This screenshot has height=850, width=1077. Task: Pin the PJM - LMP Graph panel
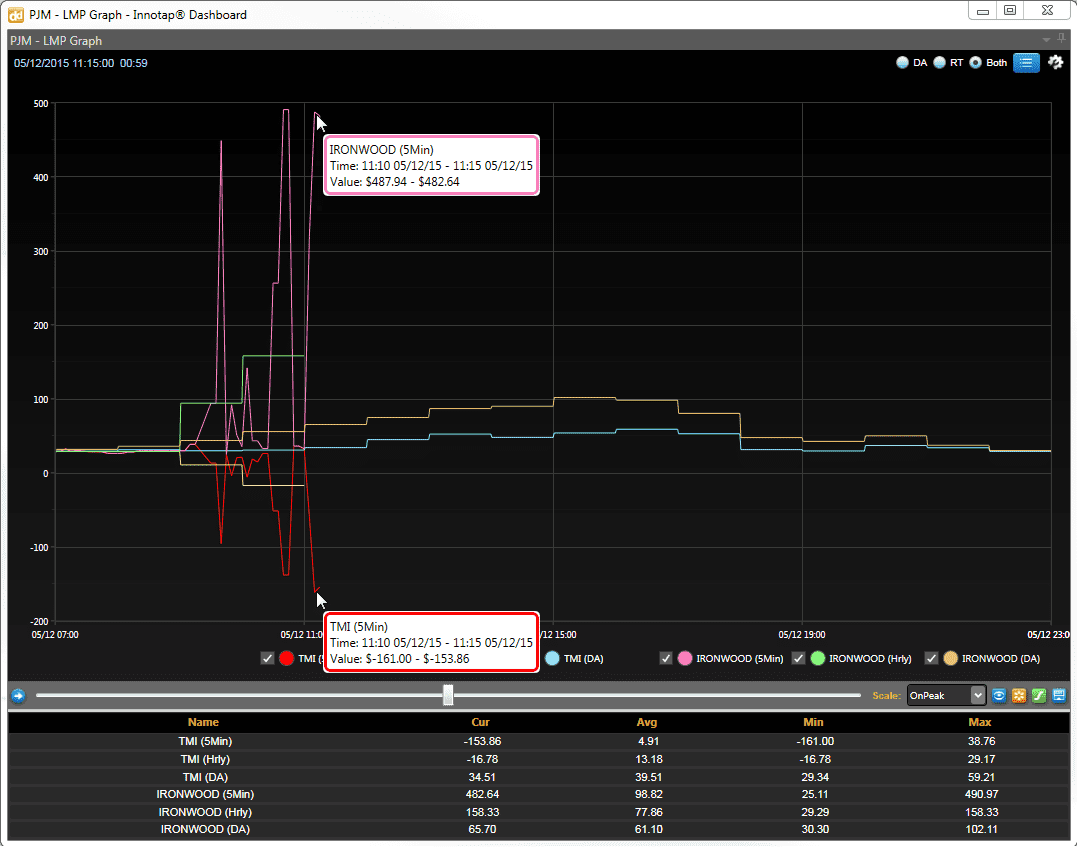(1062, 38)
